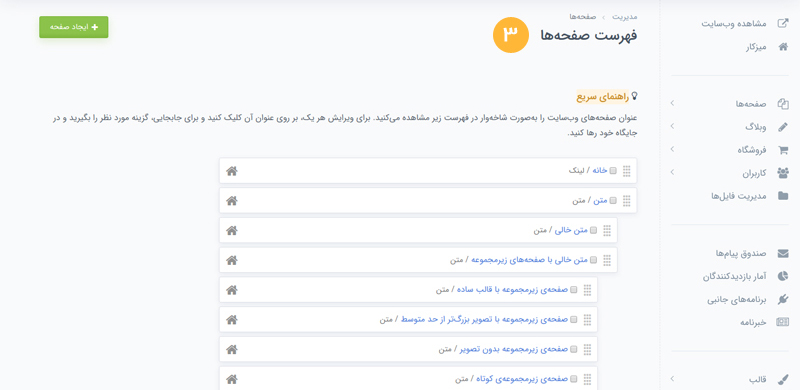The width and height of the screenshot is (800, 390).
Task: Expand the وبلاگ sidebar chevron
Action: point(672,127)
